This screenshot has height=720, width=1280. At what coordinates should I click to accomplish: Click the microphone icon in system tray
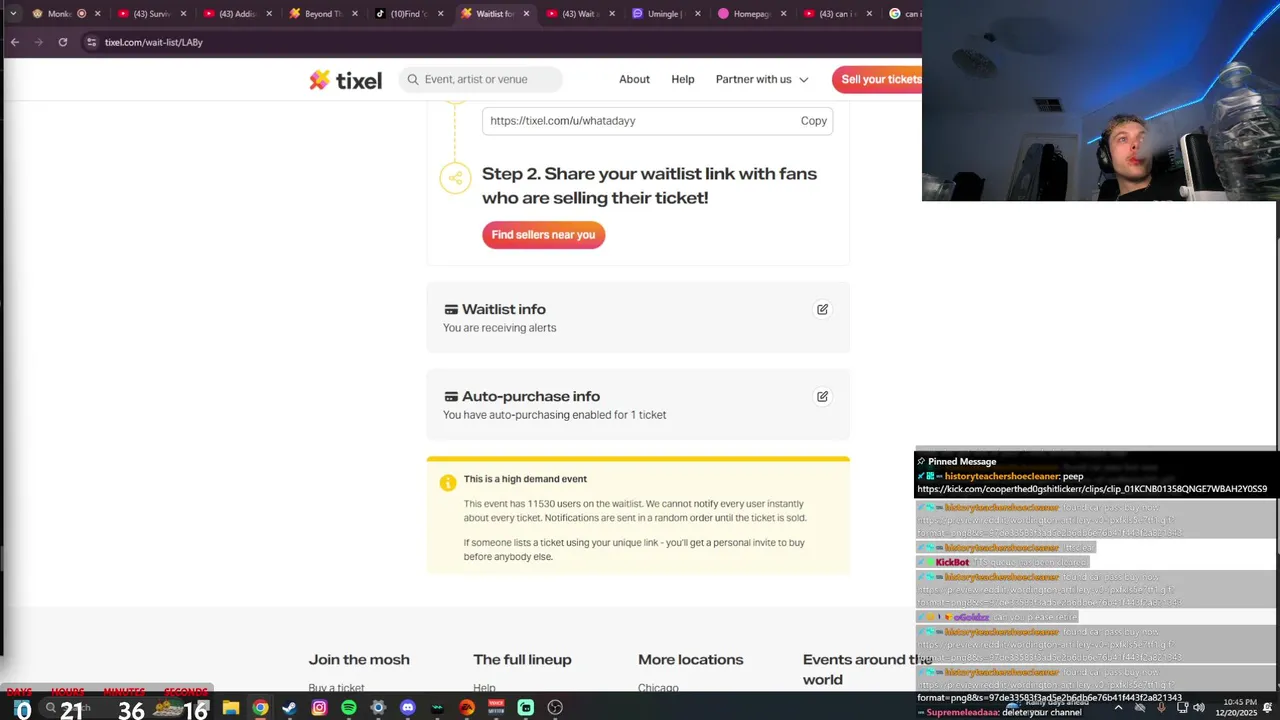pos(1161,708)
